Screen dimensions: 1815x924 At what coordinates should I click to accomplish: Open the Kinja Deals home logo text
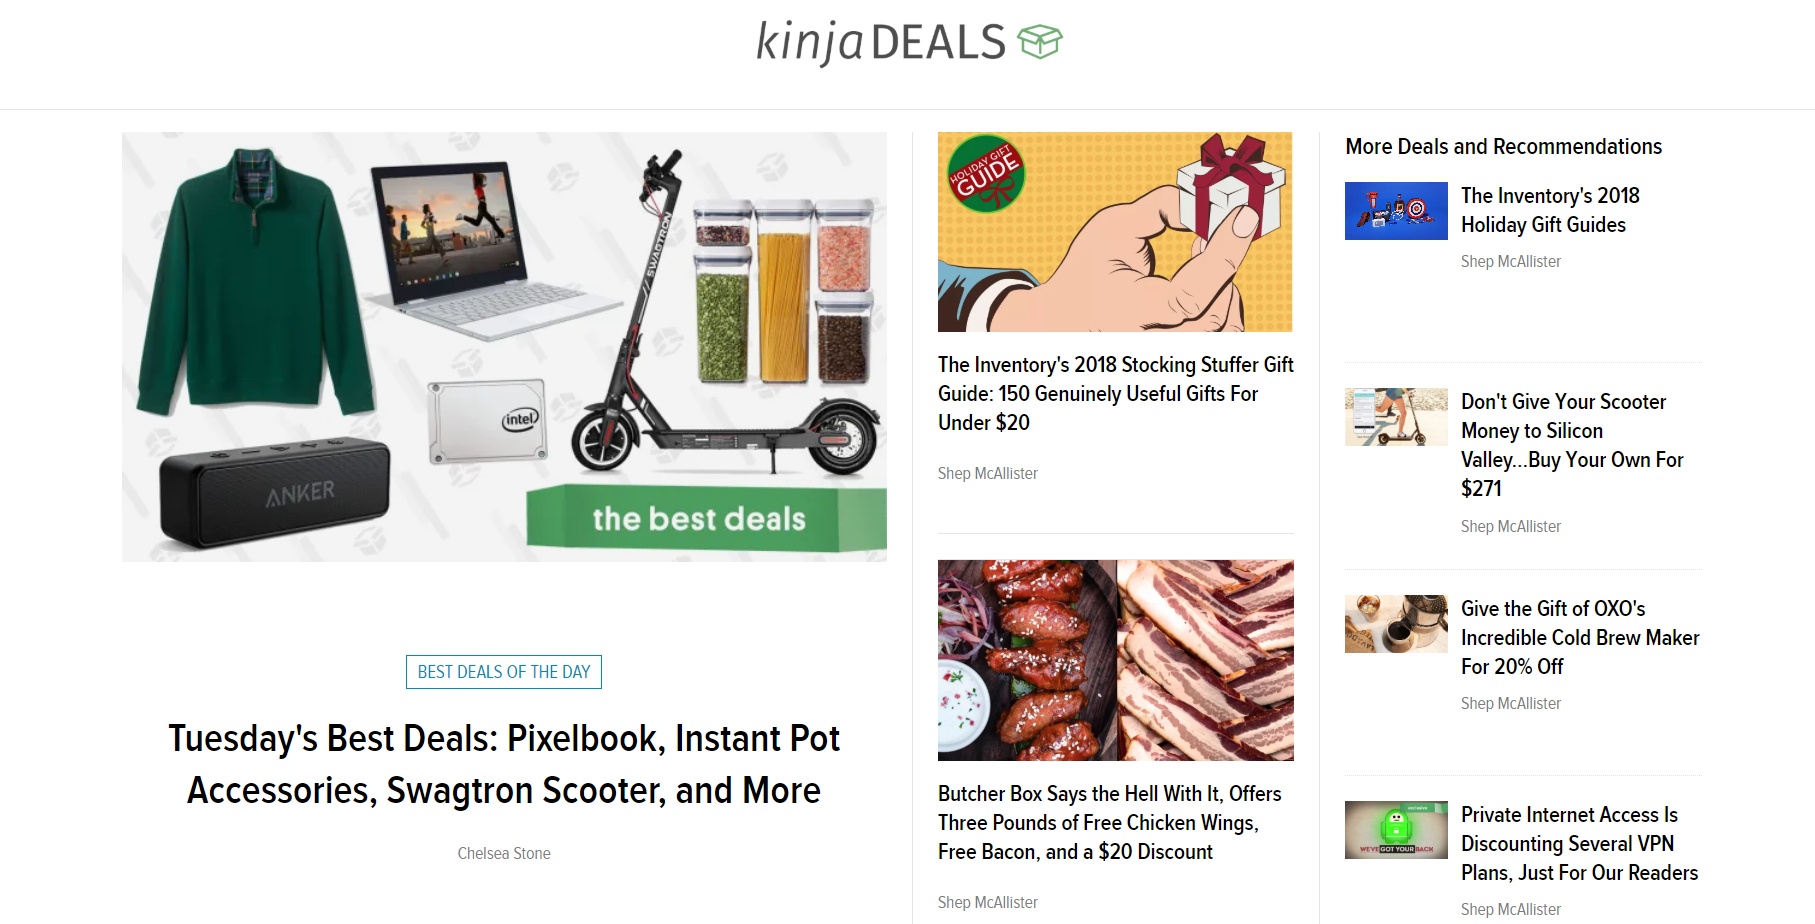pos(880,42)
